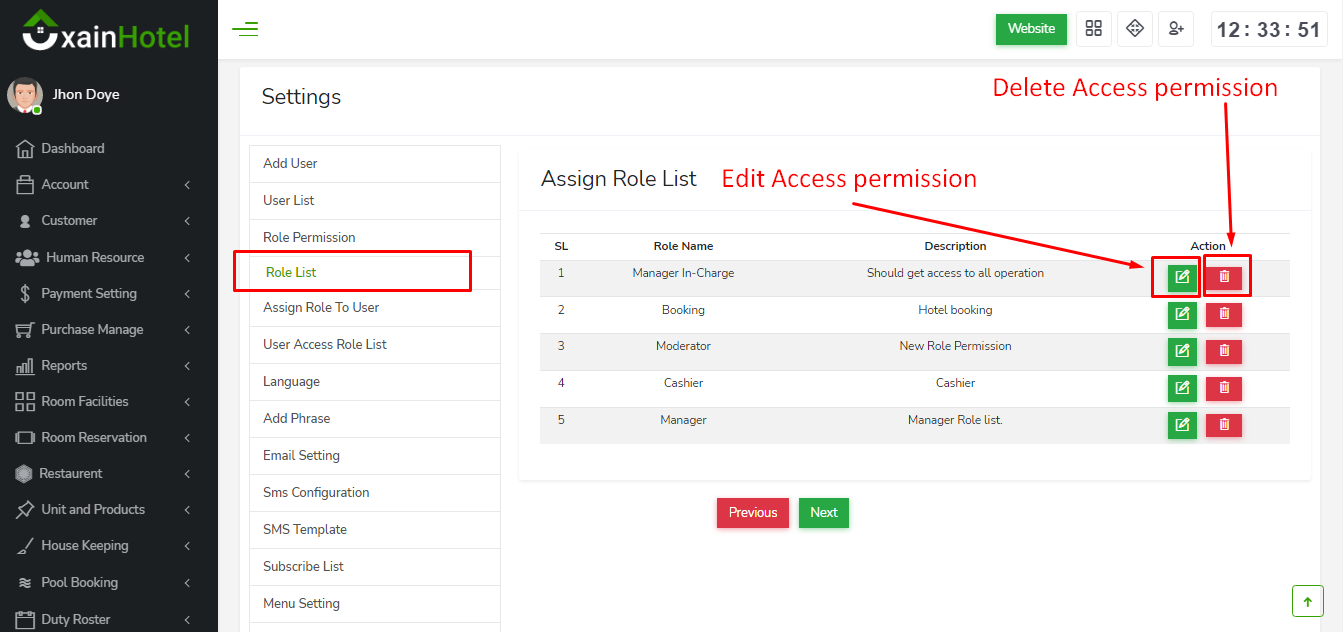Open Dashboard from the sidebar
Screen dimensions: 1343x632
[72, 148]
